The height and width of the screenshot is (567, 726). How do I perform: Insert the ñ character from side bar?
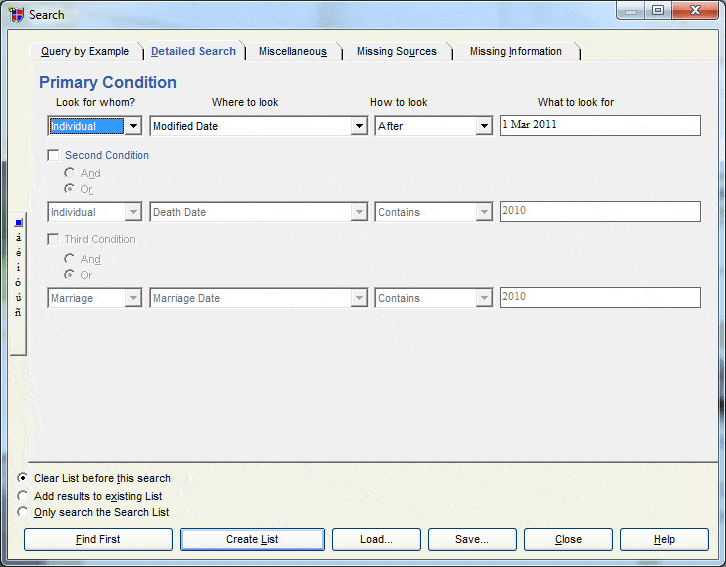19,312
